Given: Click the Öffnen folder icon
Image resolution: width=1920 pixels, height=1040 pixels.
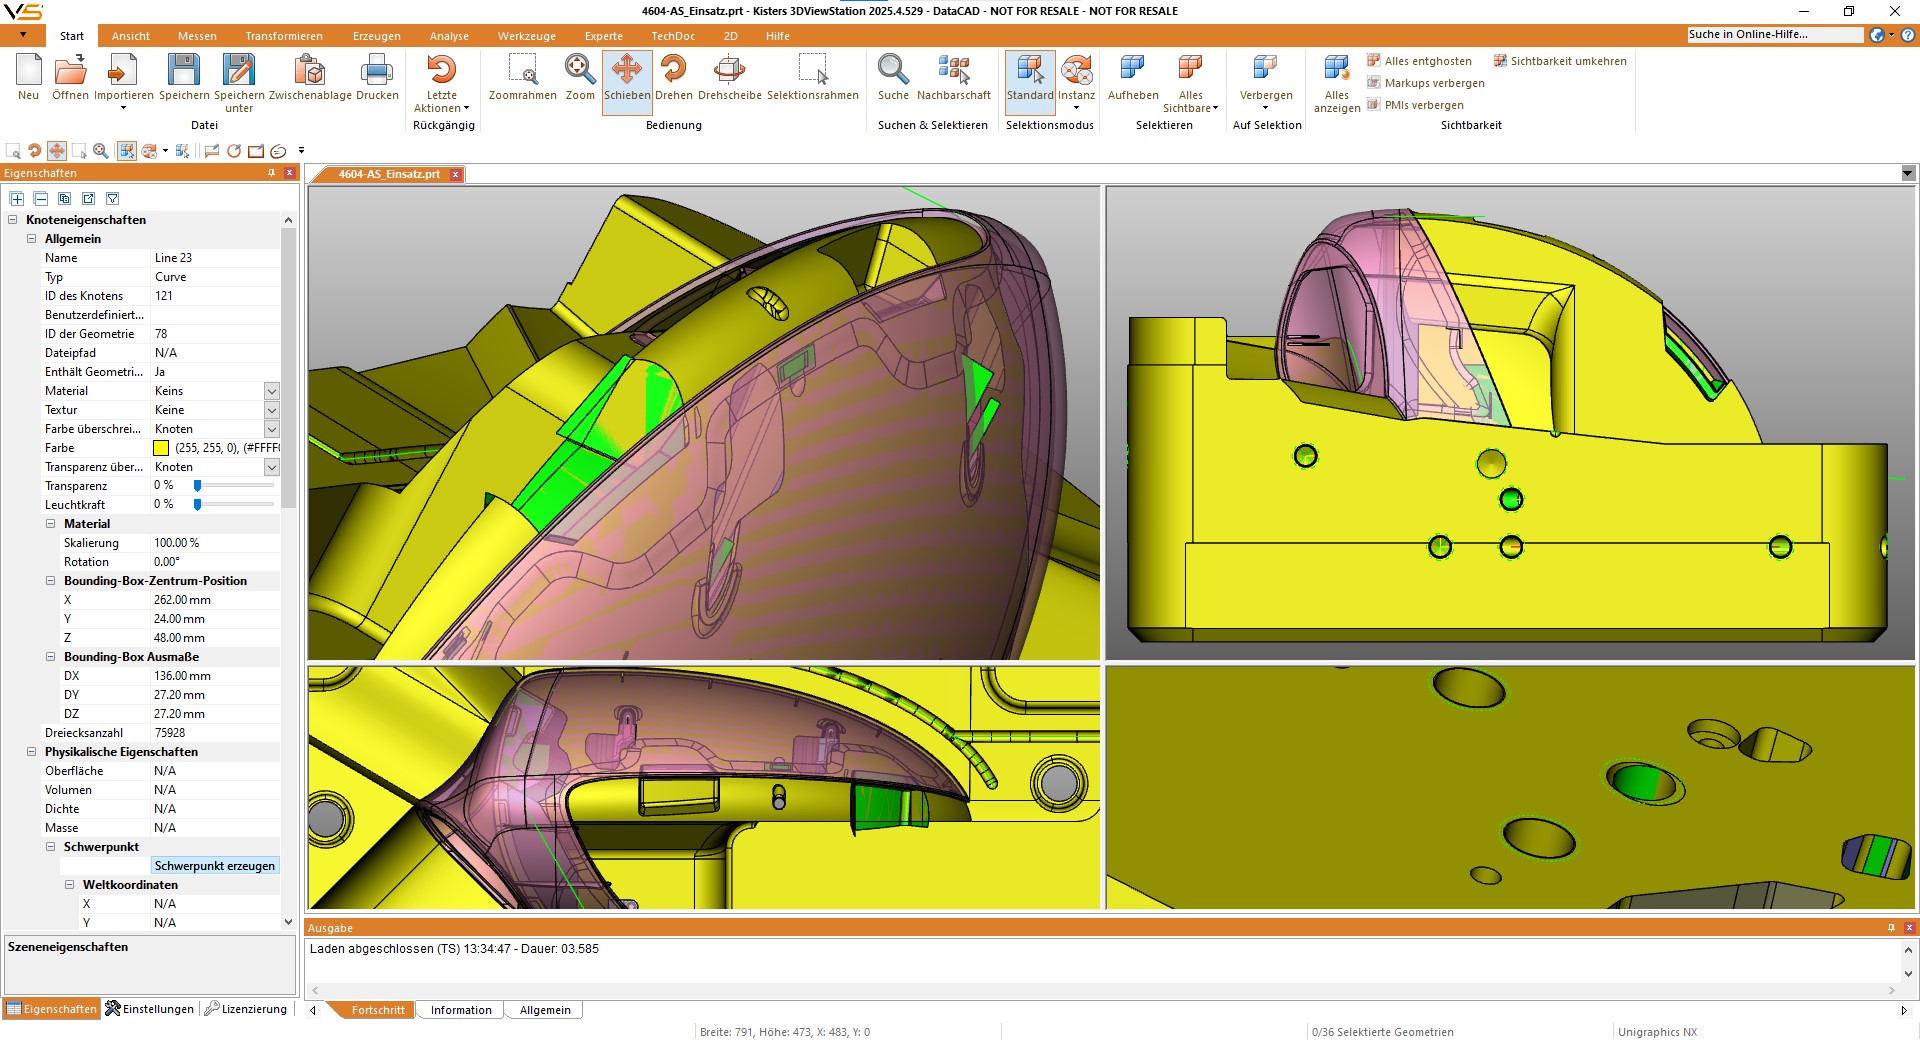Looking at the screenshot, I should (x=70, y=72).
